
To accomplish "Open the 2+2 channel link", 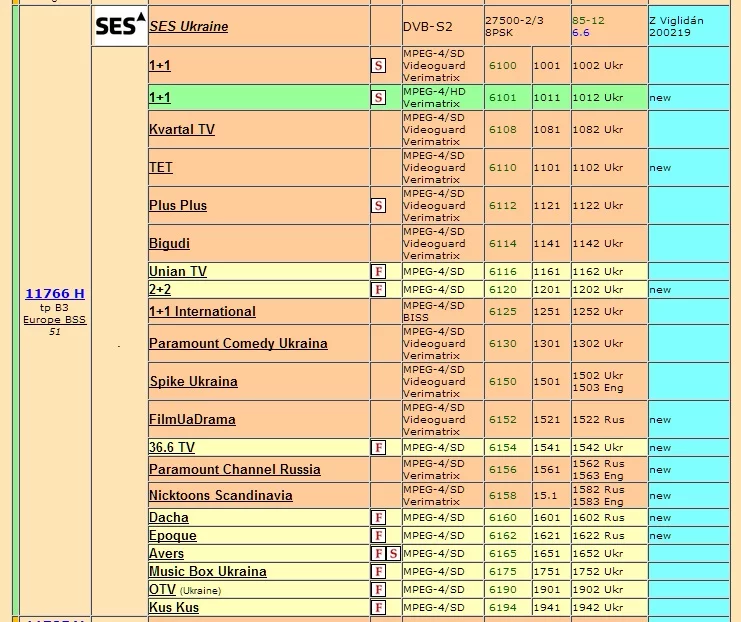I will pos(160,289).
